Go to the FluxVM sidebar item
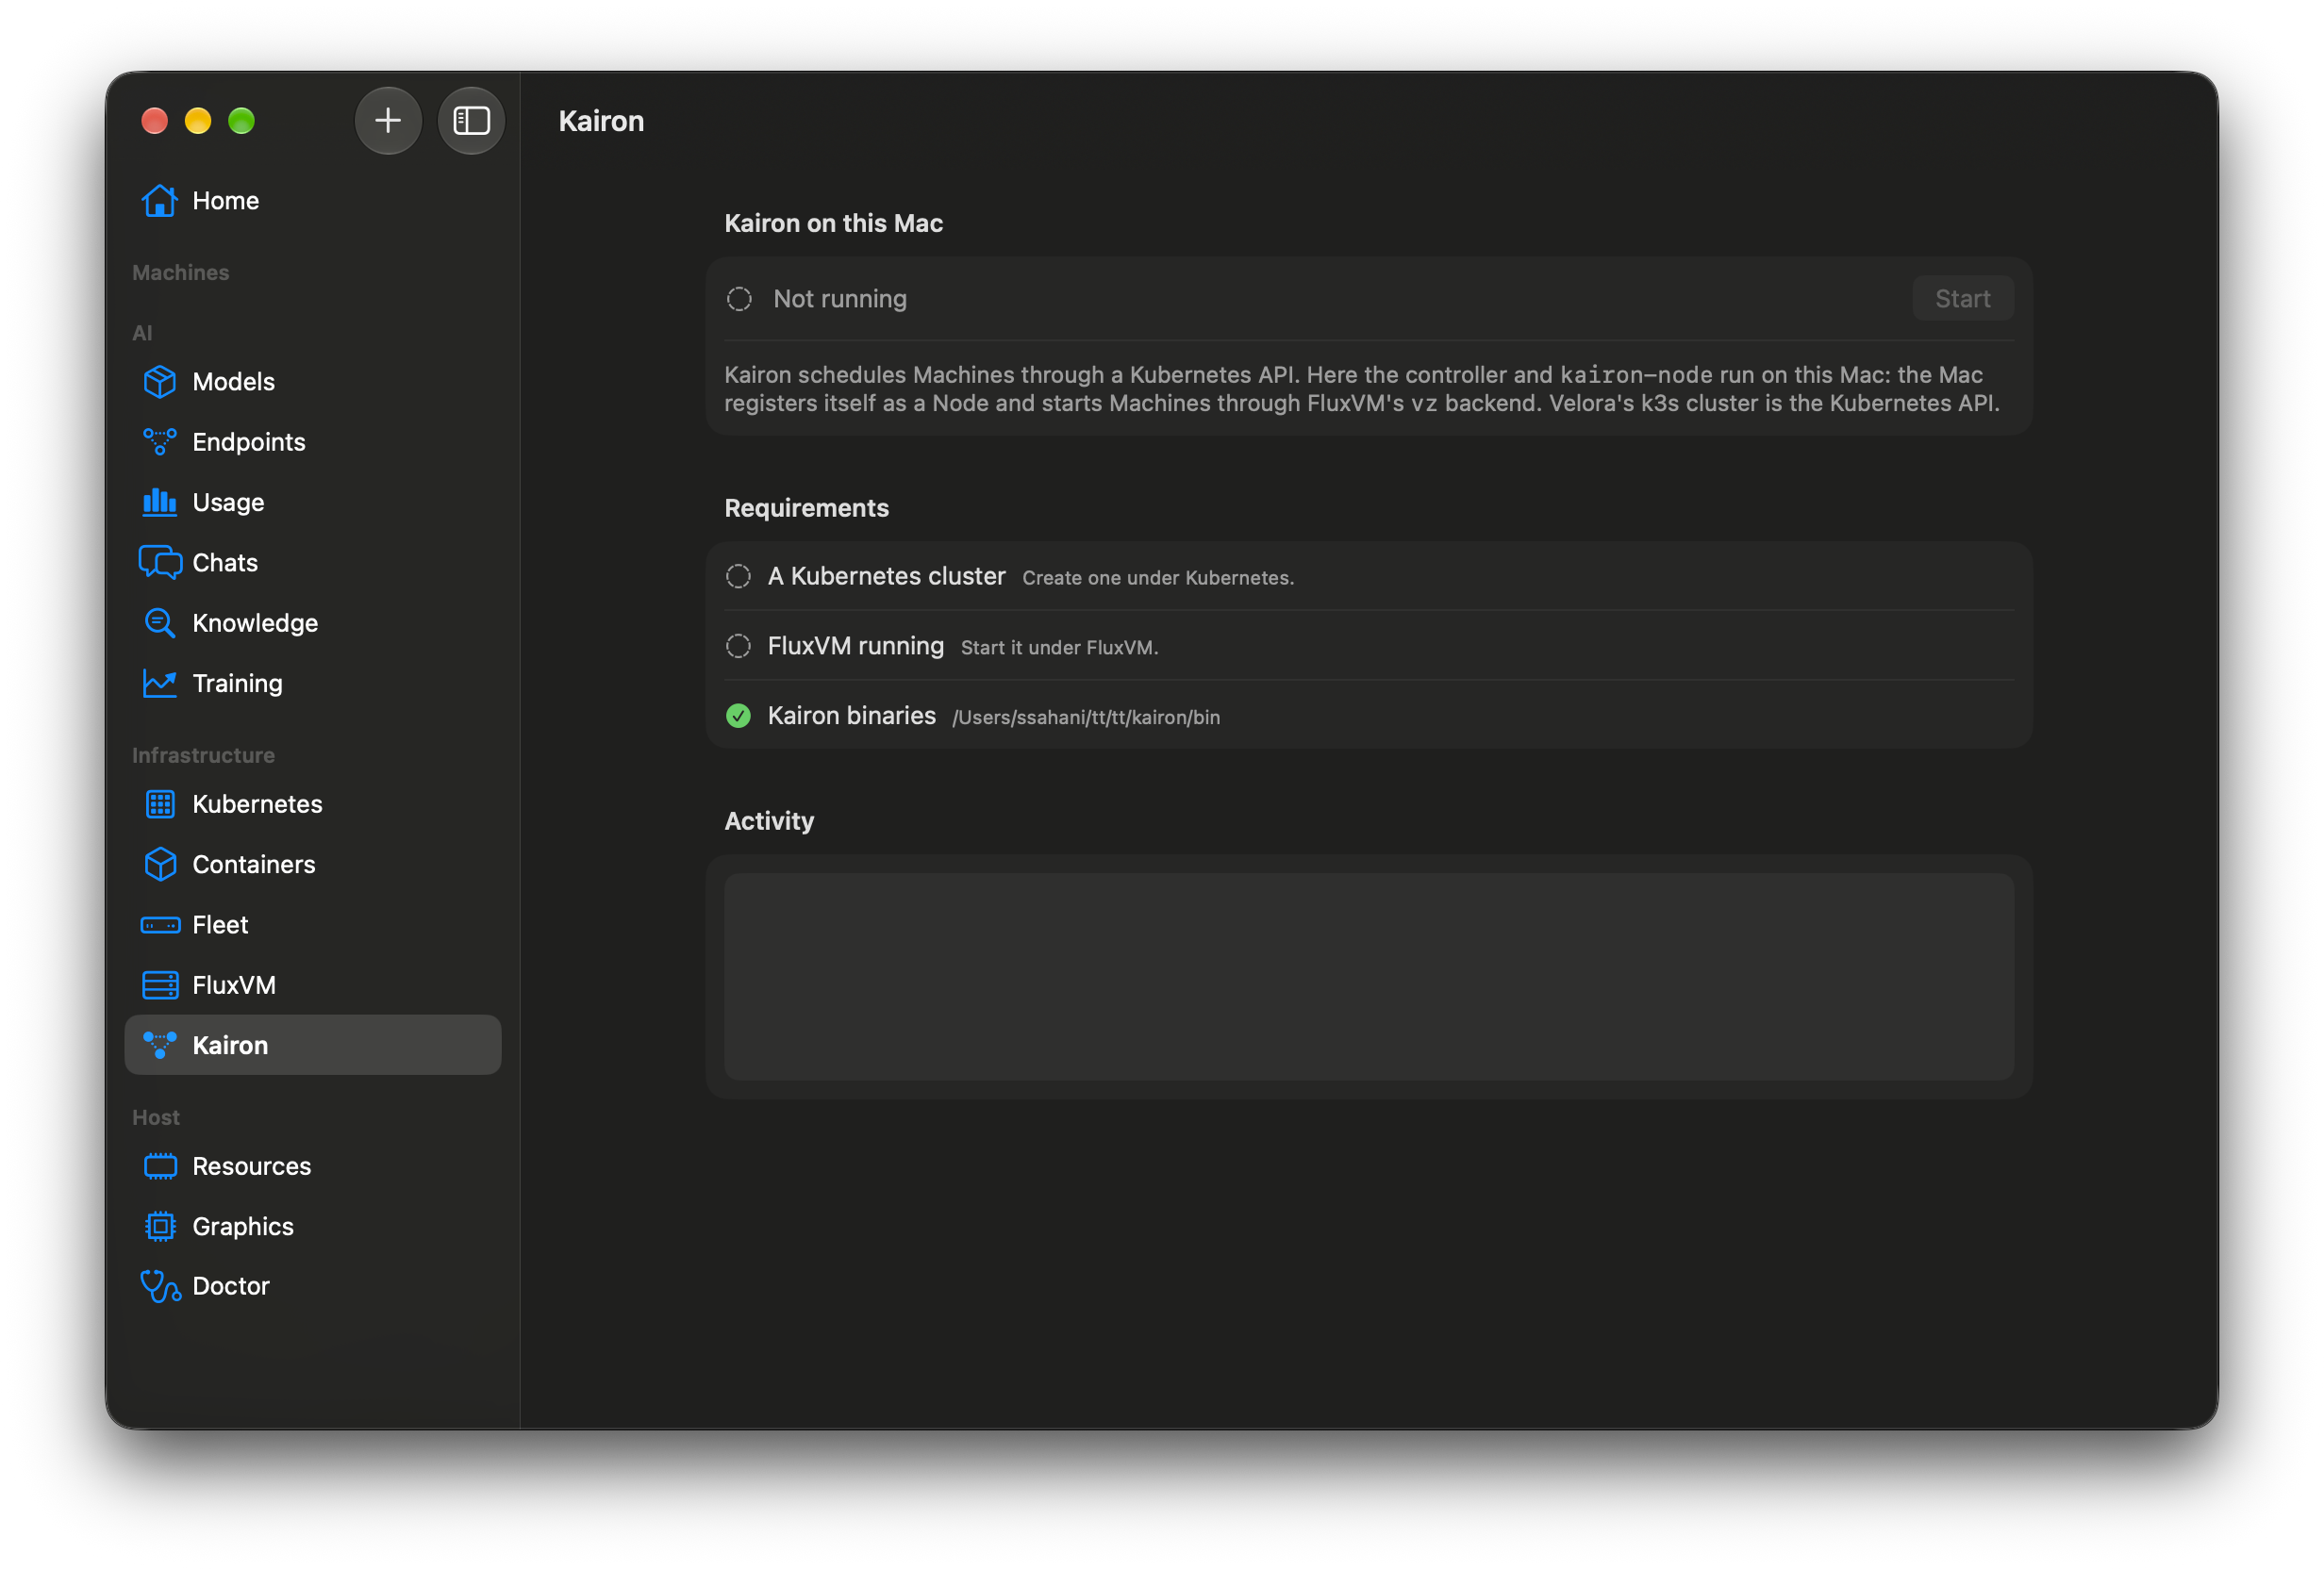This screenshot has height=1569, width=2324. pos(313,986)
